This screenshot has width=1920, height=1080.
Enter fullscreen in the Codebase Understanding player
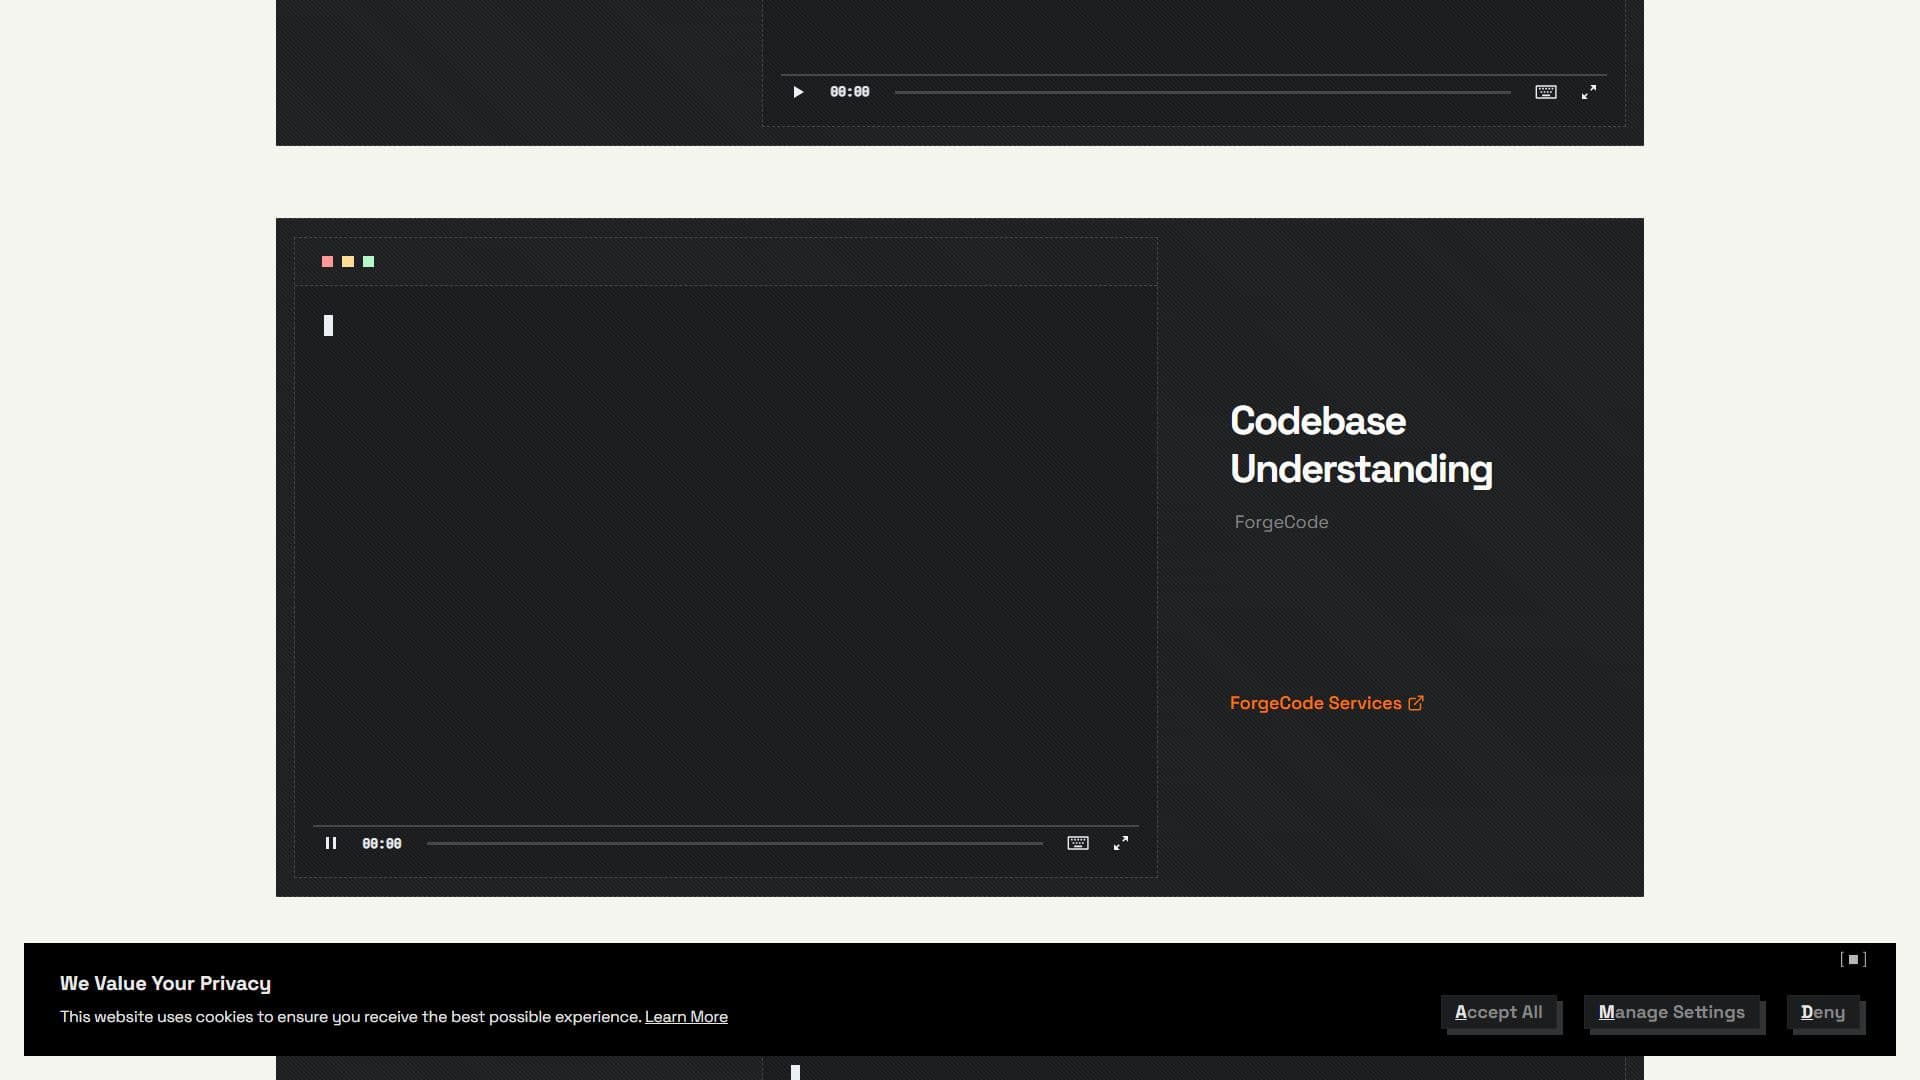tap(1121, 843)
